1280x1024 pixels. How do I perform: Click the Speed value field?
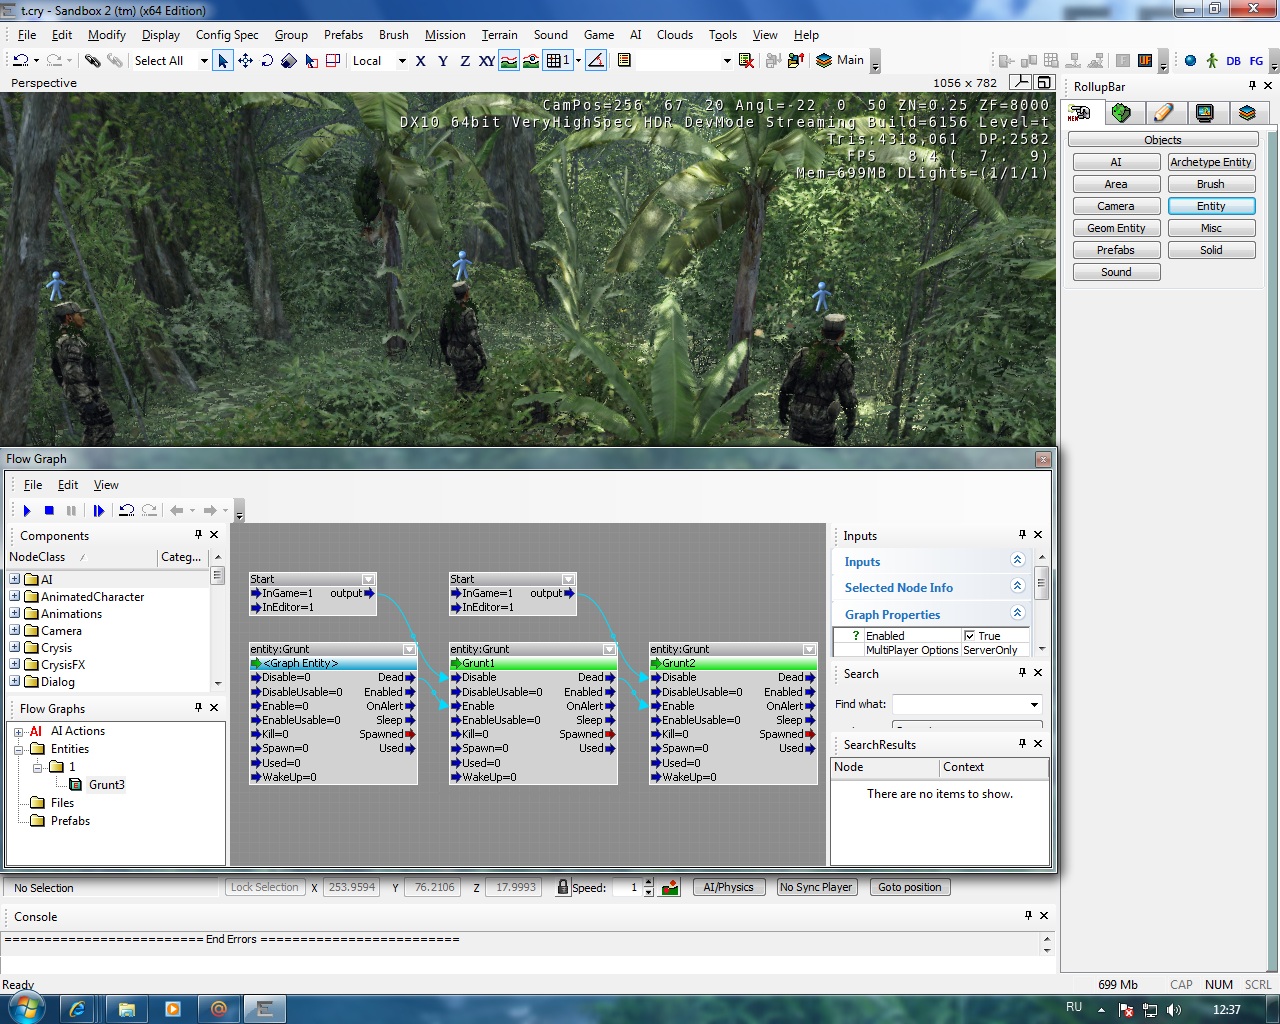click(626, 887)
